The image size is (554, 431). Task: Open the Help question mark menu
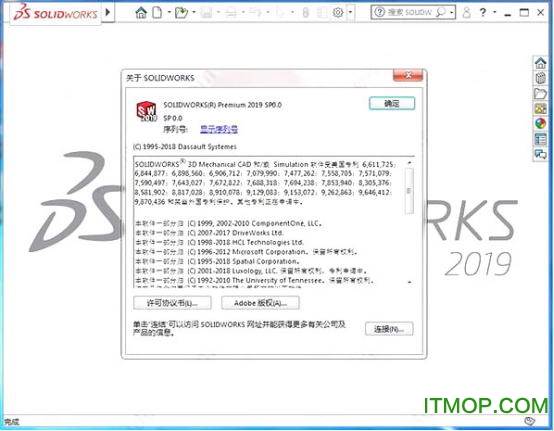(483, 13)
